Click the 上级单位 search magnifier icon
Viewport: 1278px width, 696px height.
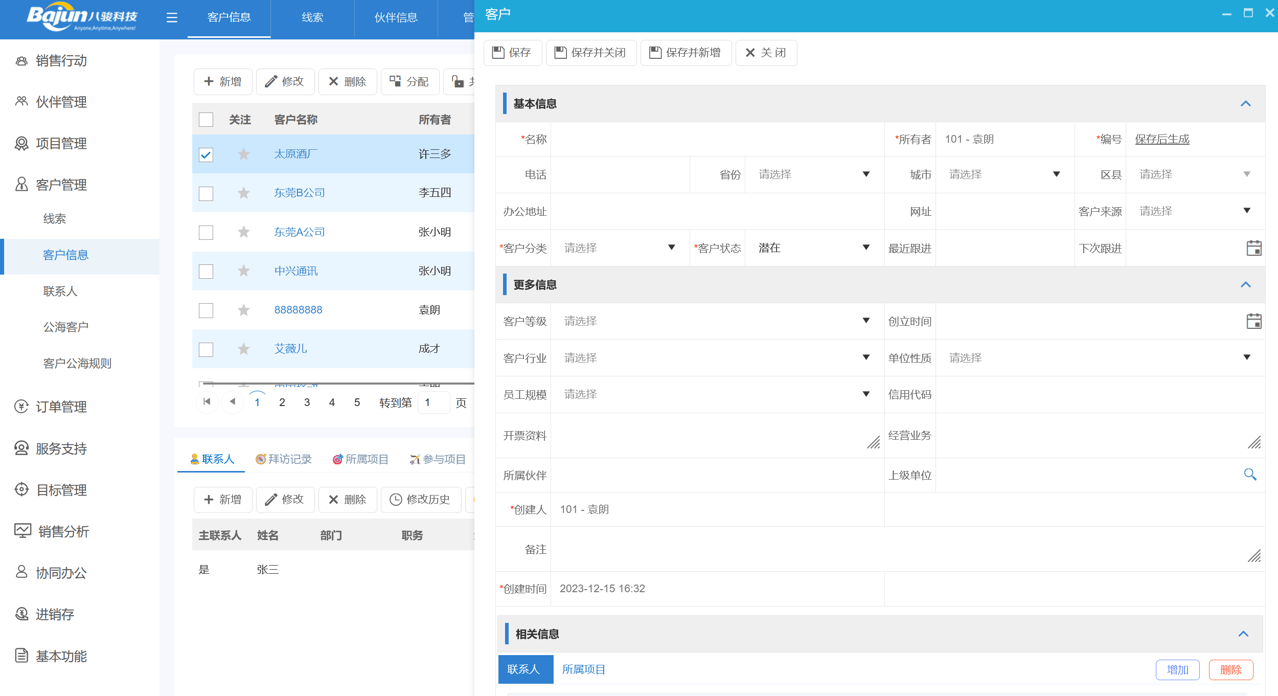[1249, 474]
